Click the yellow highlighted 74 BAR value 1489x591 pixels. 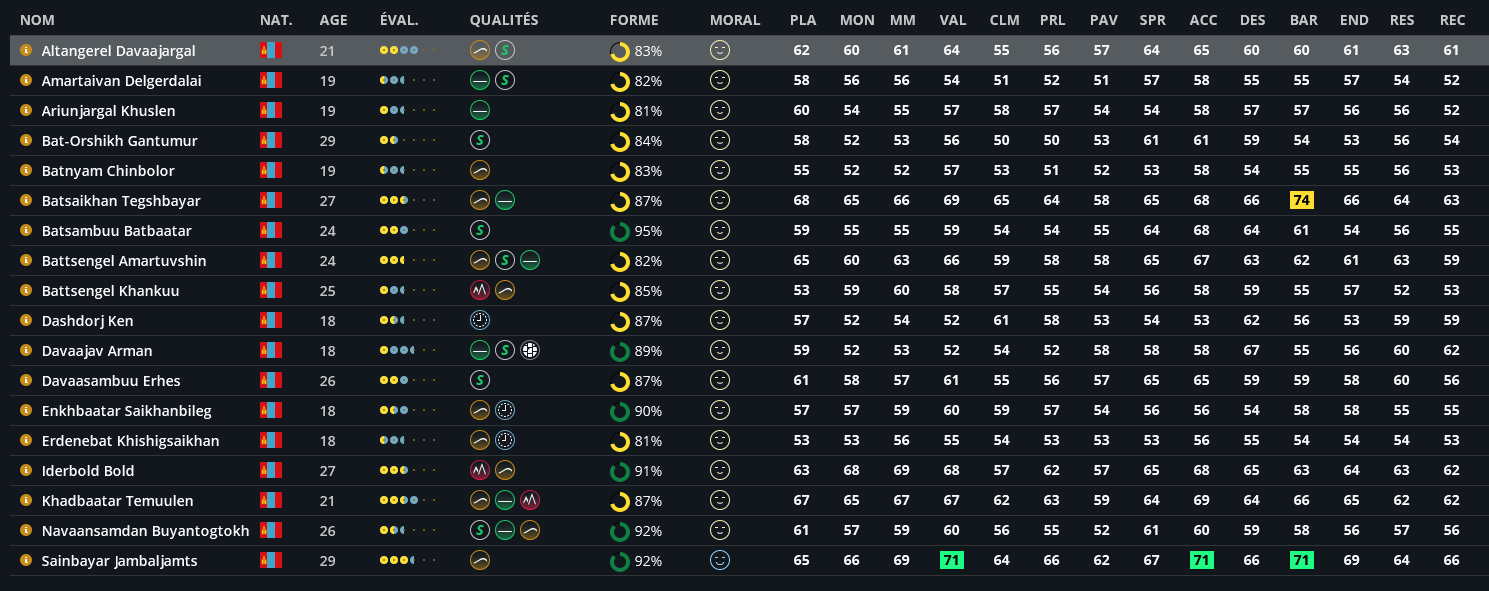[x=1302, y=200]
